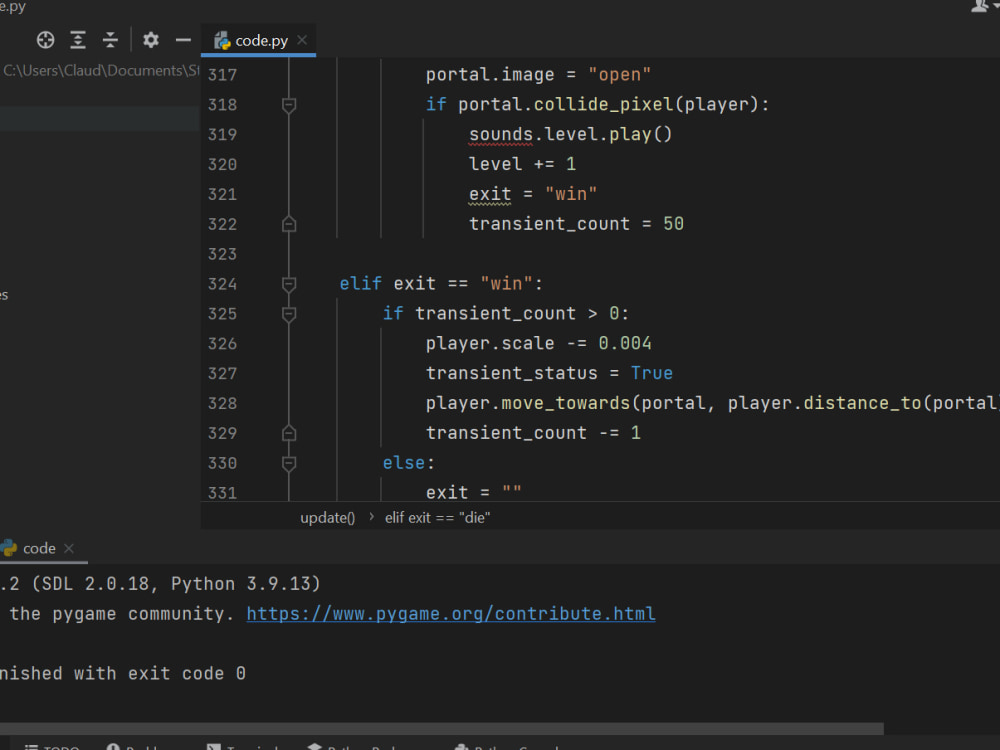This screenshot has height=750, width=1000.
Task: Close the 'code' run tab
Action: pyautogui.click(x=69, y=548)
